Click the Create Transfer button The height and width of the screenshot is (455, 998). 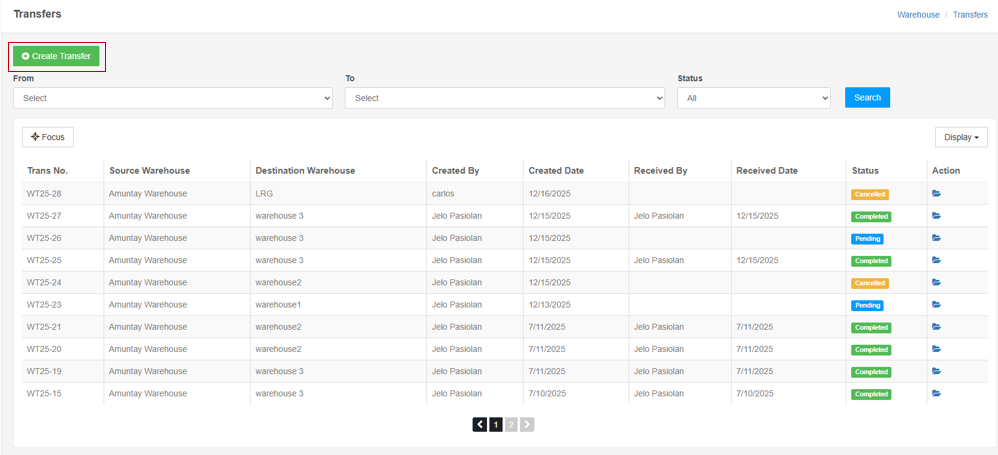click(x=57, y=57)
